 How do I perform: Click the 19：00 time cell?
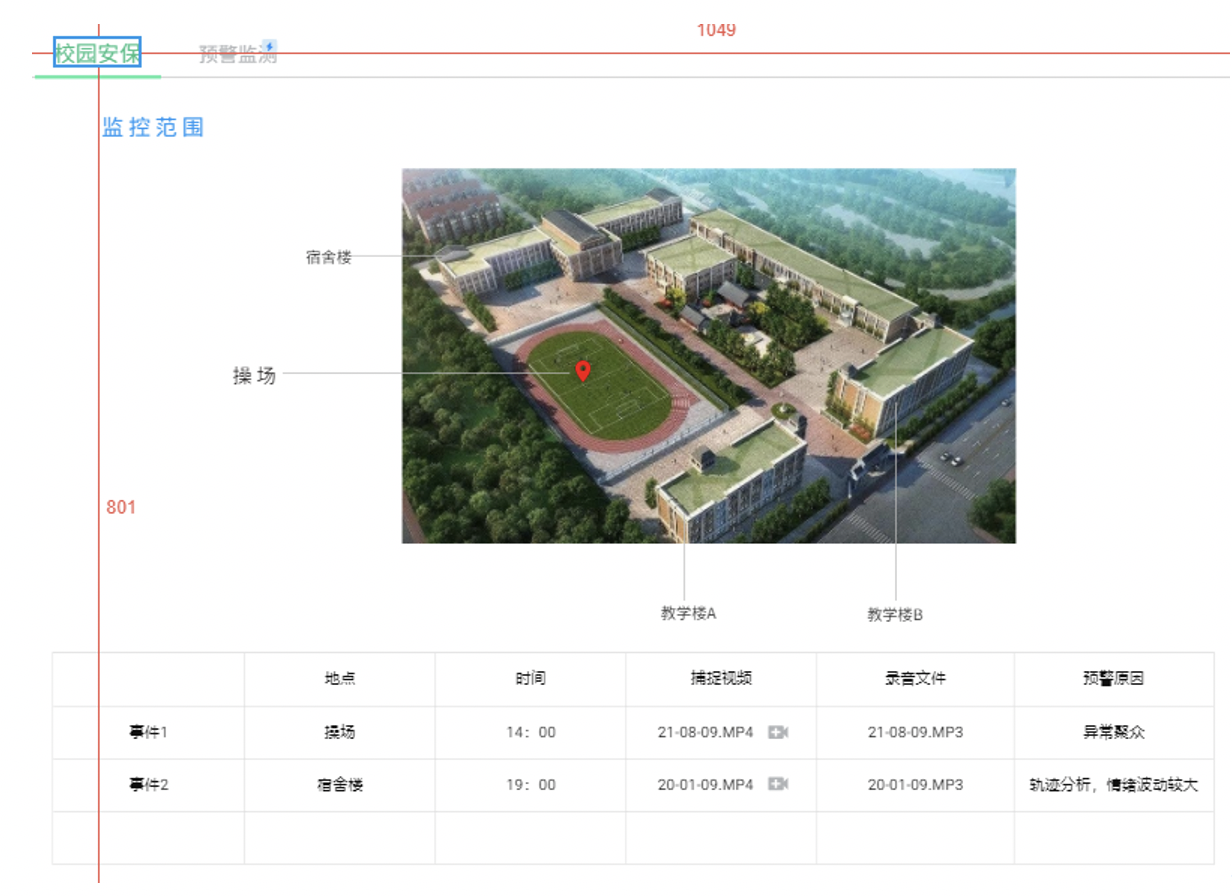point(531,784)
